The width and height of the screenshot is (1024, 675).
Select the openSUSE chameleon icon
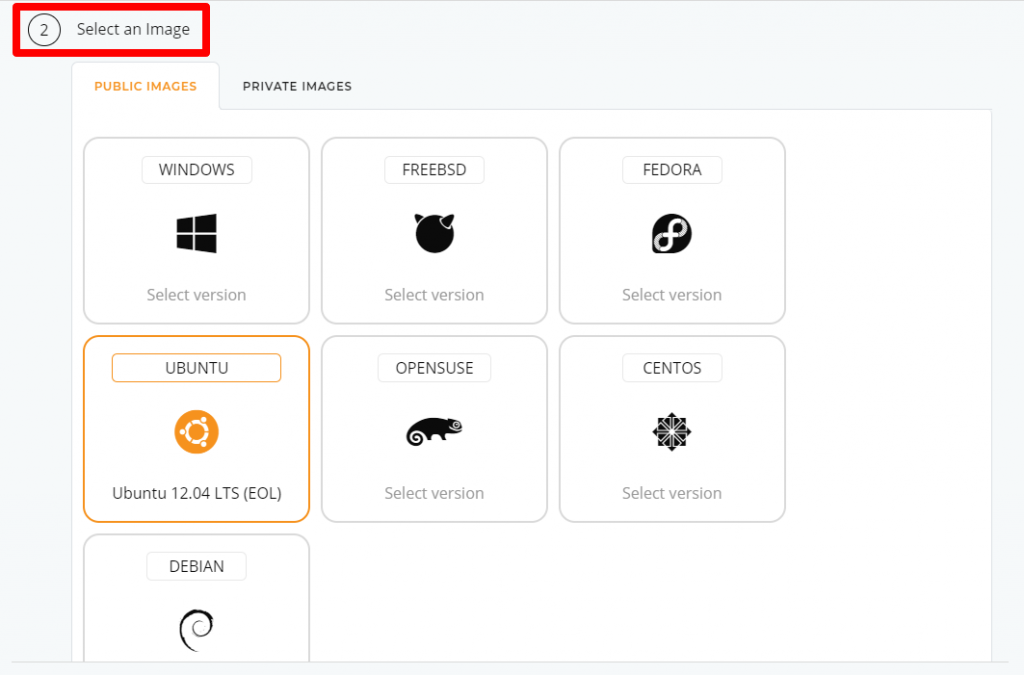coord(434,432)
